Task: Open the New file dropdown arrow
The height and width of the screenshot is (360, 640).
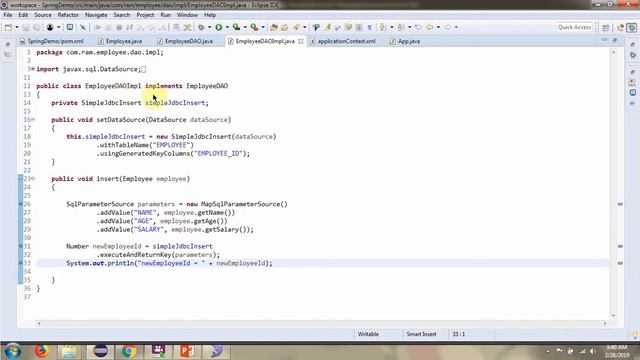Action: point(17,27)
